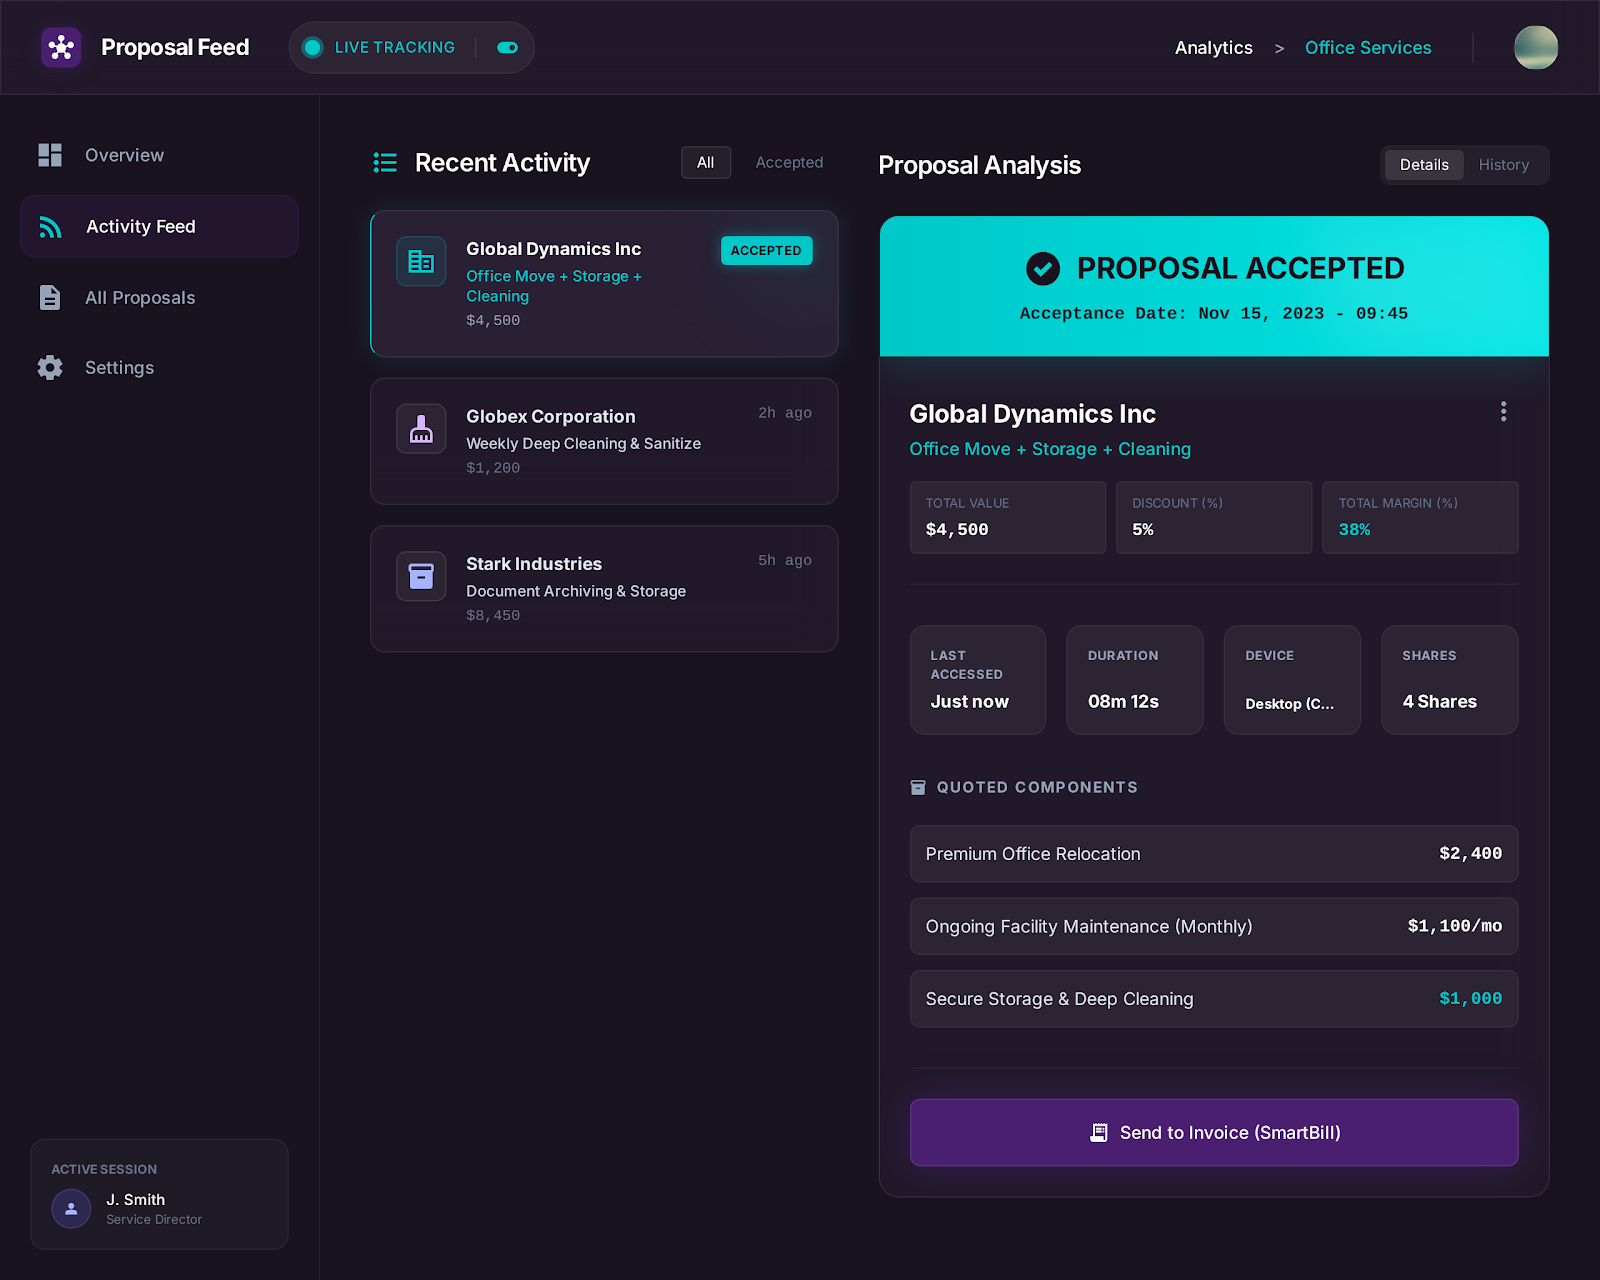Switch to the Details tab

pyautogui.click(x=1423, y=165)
